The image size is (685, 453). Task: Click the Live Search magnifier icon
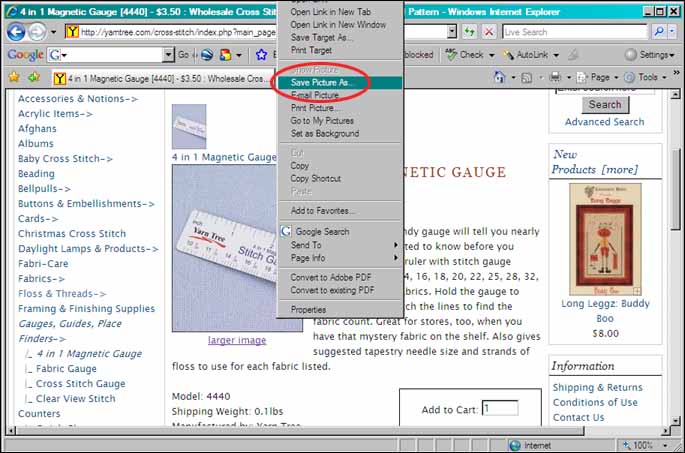(659, 31)
